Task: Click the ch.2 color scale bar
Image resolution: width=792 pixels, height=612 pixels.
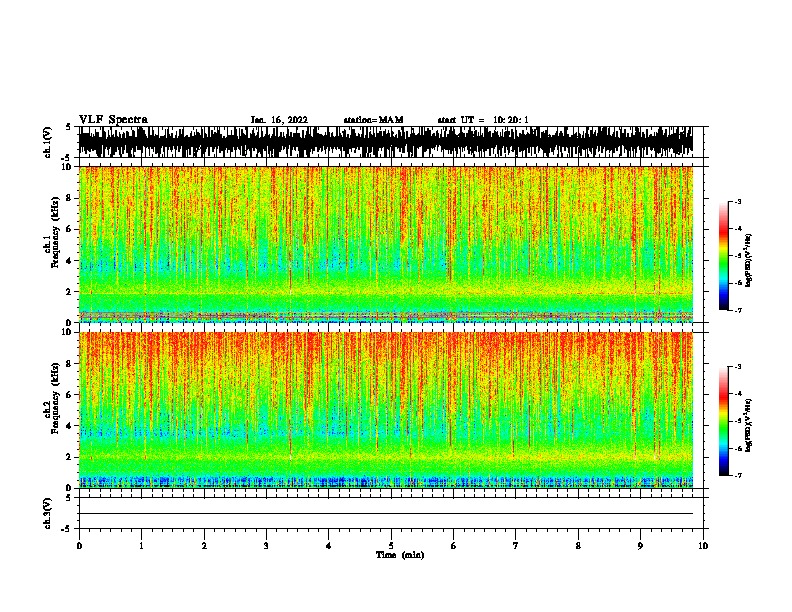Action: pyautogui.click(x=724, y=421)
